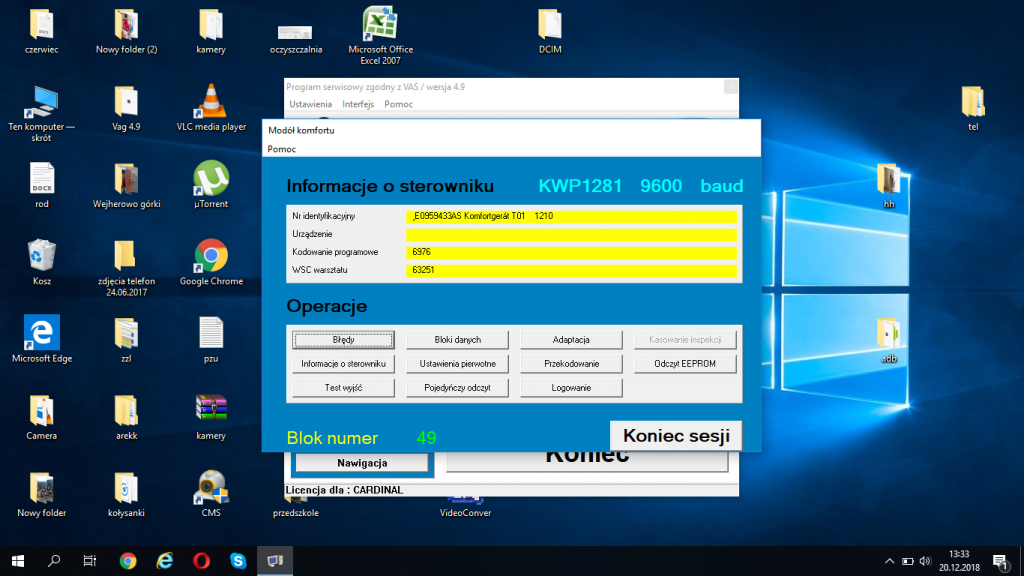Open the Vag 4.9 folder

pyautogui.click(x=126, y=102)
